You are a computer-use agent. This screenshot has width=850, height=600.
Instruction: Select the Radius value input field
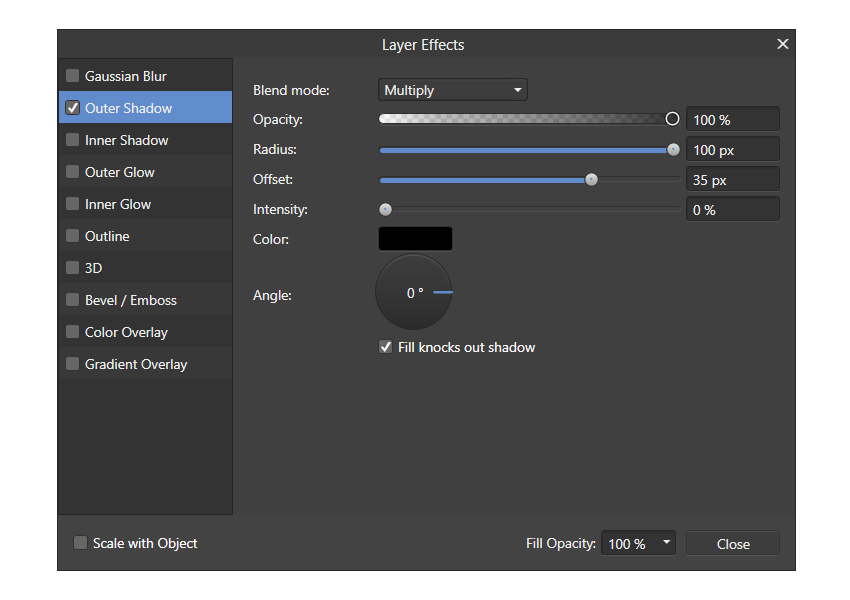click(x=732, y=148)
